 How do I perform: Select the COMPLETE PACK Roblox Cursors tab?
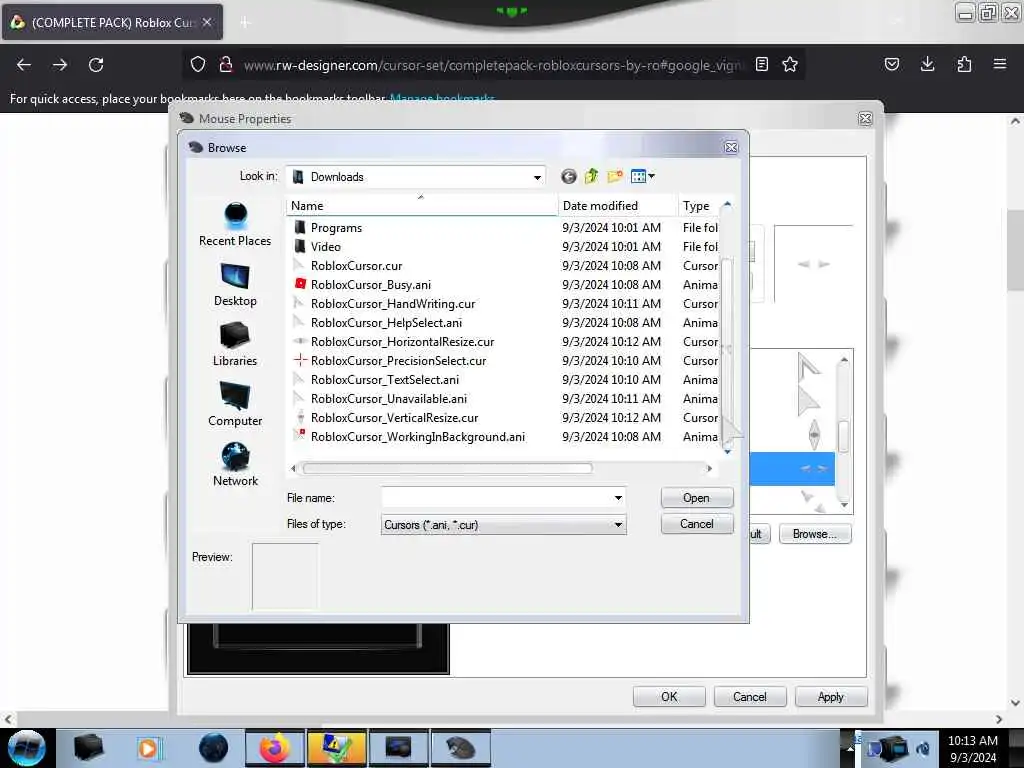(112, 22)
